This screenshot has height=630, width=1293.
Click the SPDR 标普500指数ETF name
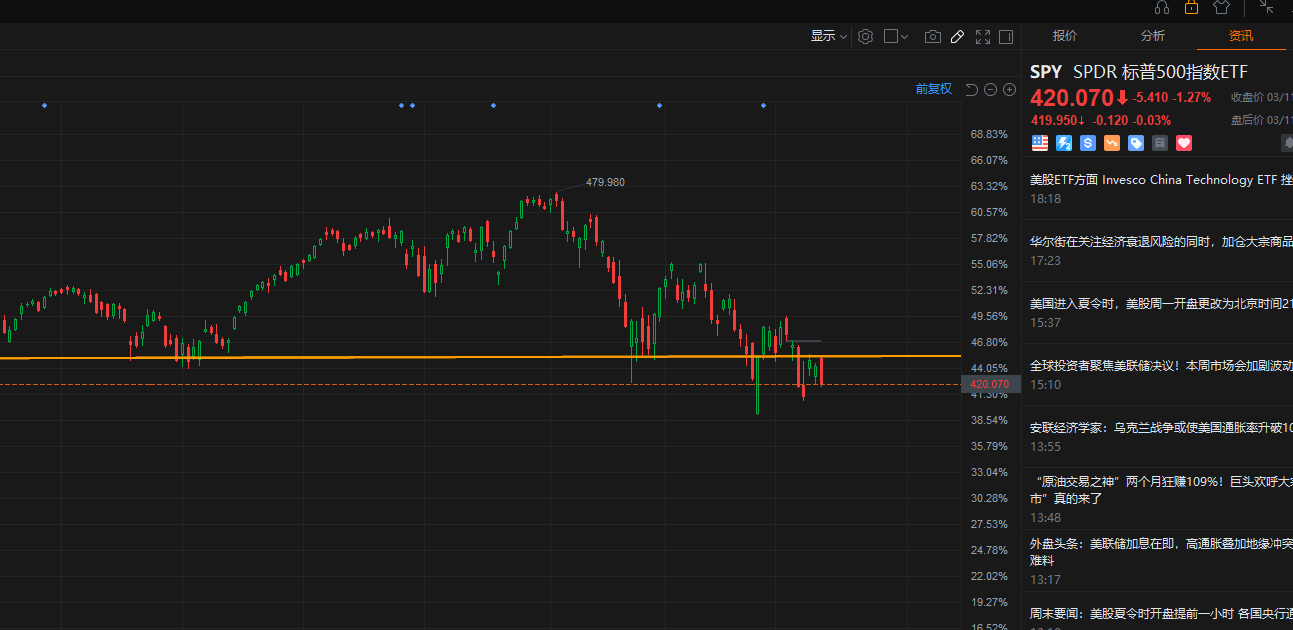coord(1160,72)
